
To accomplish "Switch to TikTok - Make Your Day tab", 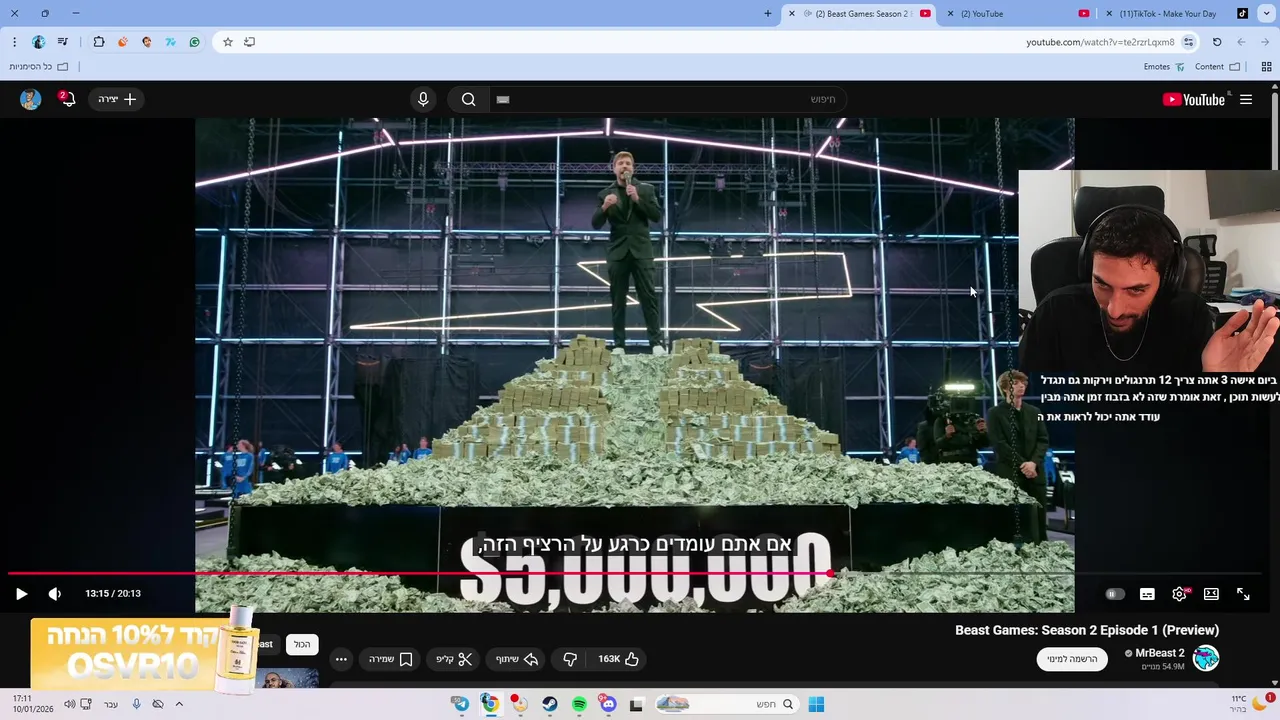I will tap(1175, 14).
